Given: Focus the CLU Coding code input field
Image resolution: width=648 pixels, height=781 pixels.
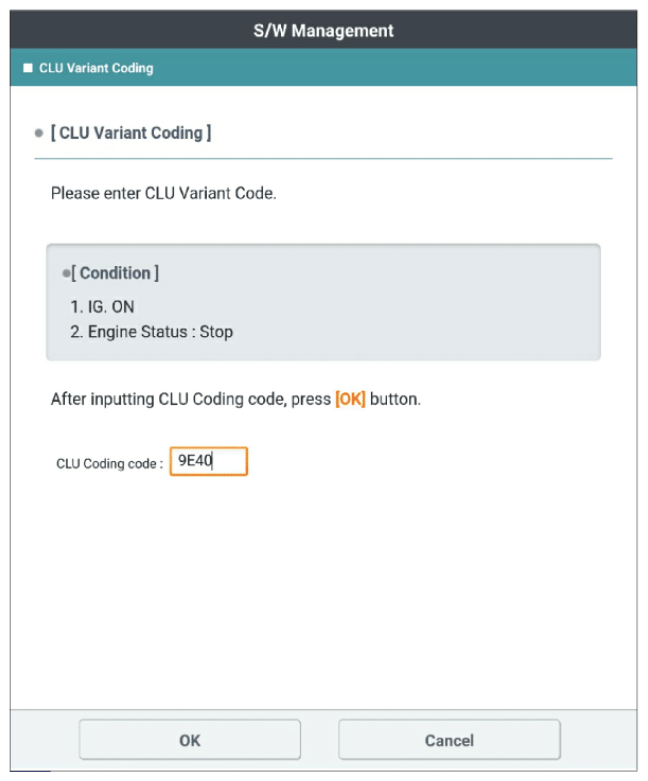Looking at the screenshot, I should point(209,461).
